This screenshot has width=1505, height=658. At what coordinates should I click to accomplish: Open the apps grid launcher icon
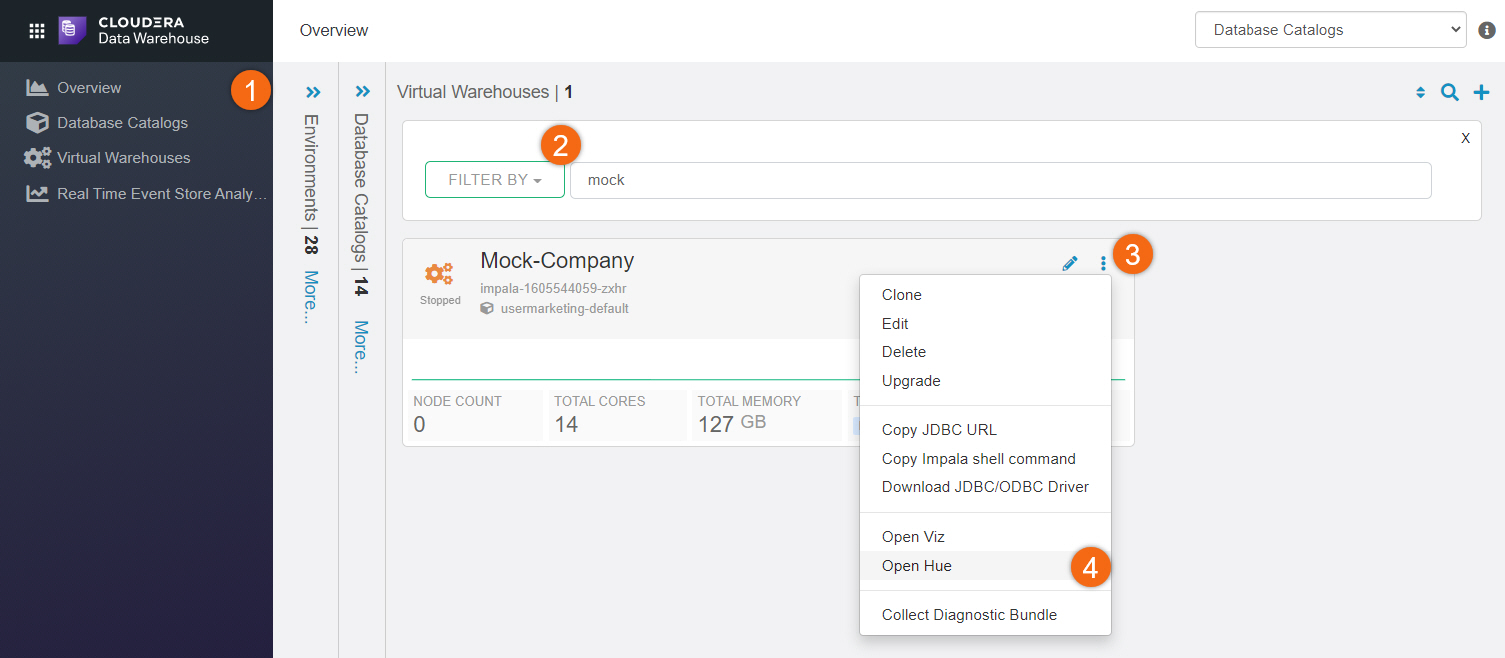37,30
